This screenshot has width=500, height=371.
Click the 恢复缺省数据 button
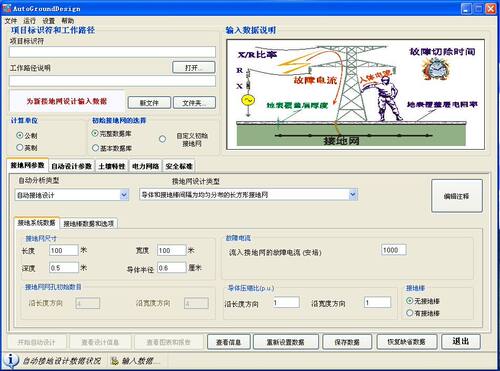click(407, 342)
